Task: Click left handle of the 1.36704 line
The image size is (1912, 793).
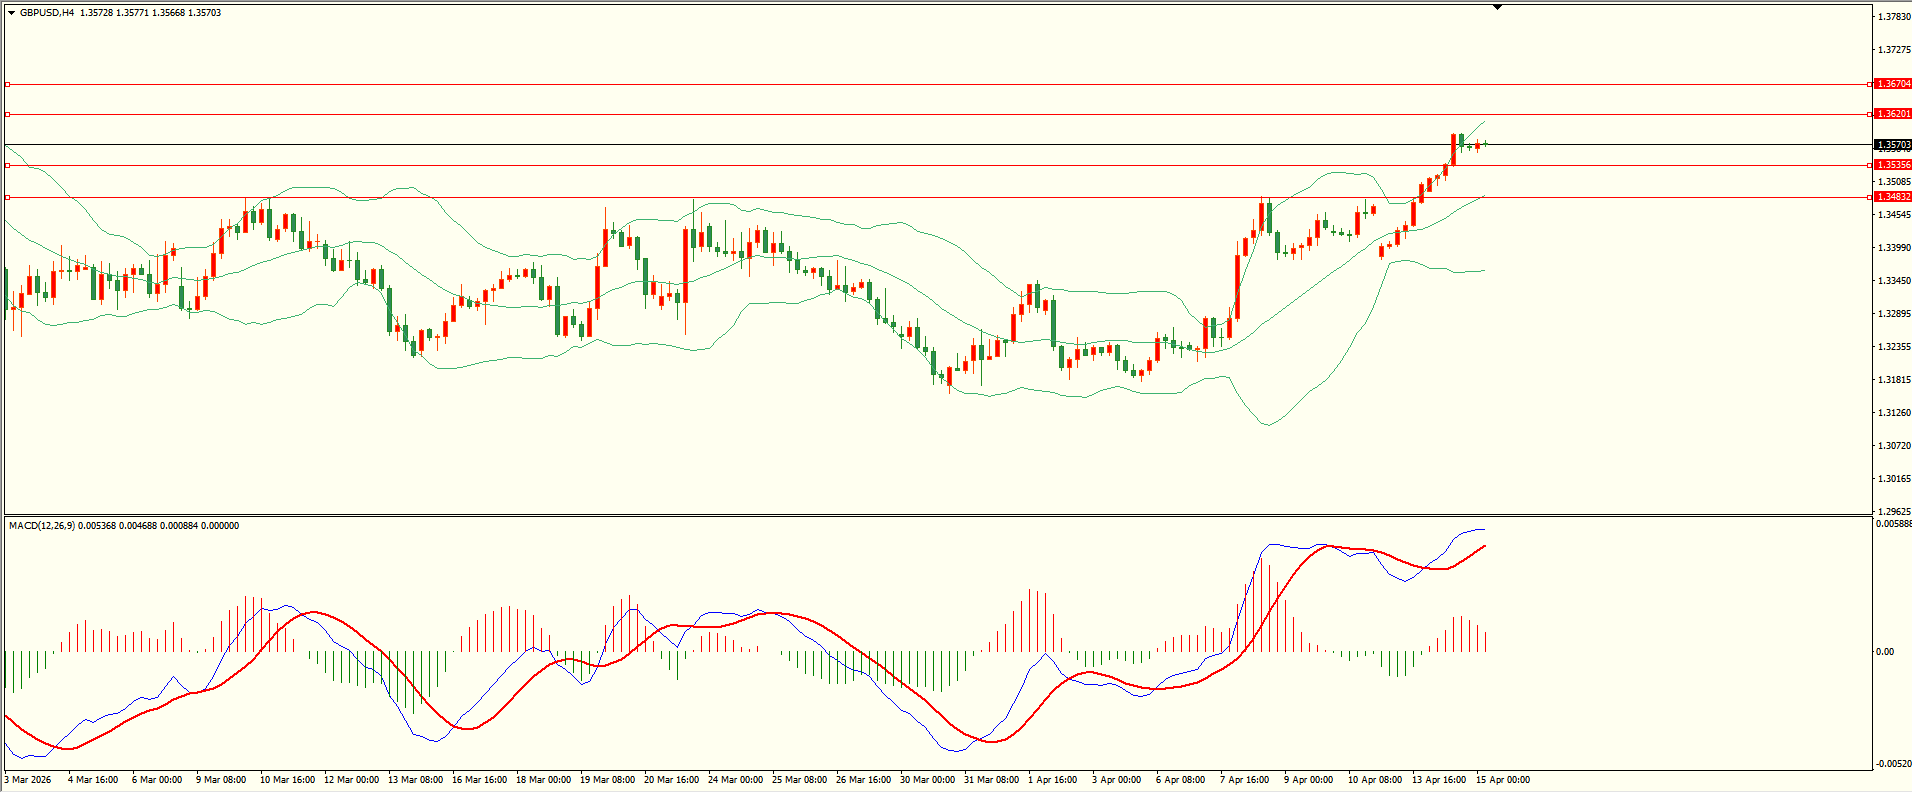Action: (7, 84)
